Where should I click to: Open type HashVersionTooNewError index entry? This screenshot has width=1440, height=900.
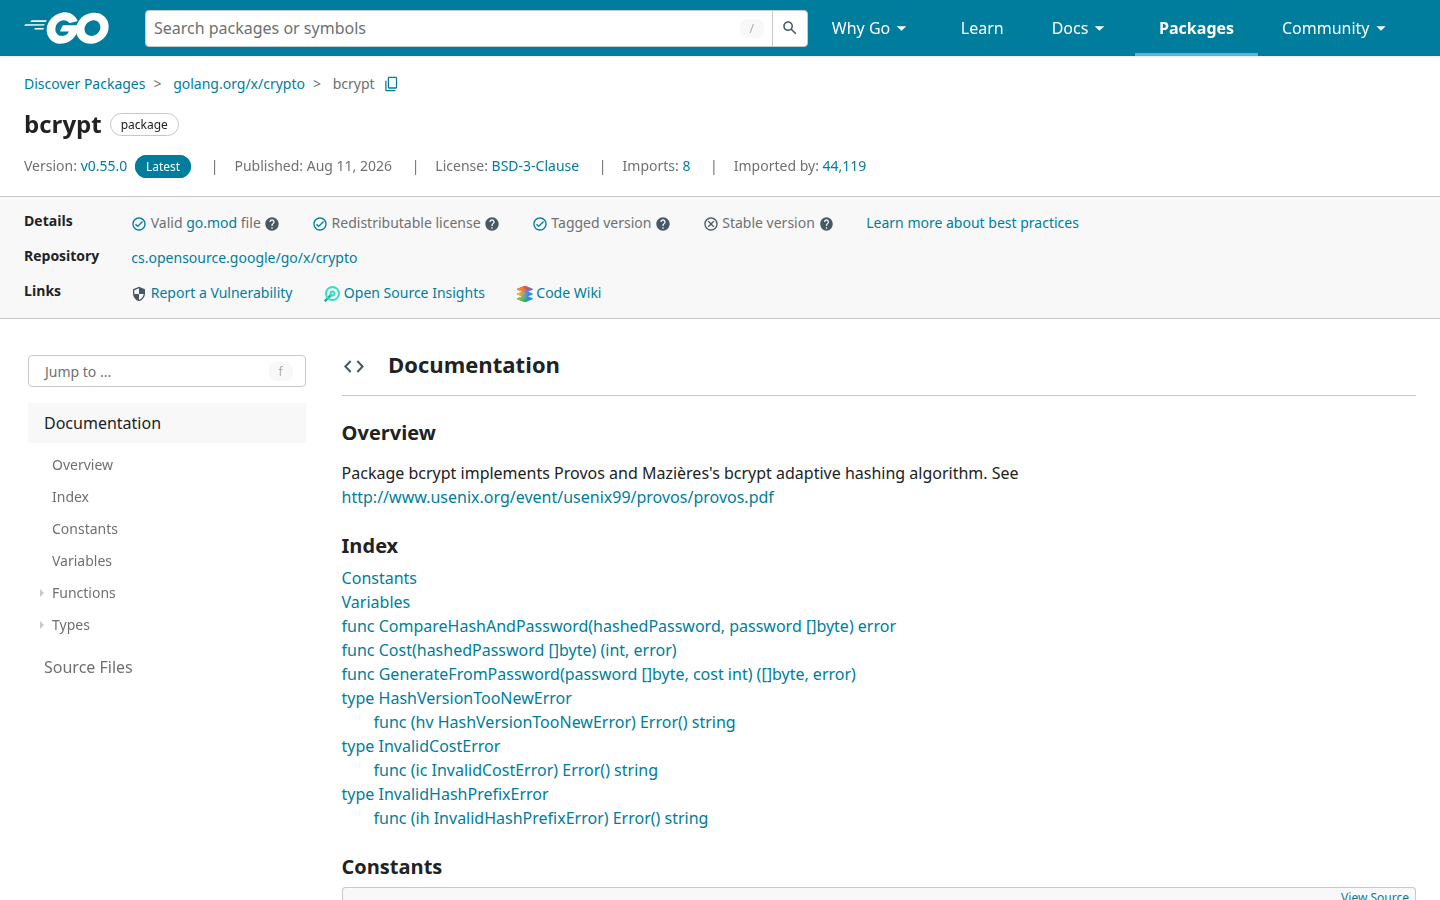[x=457, y=698]
